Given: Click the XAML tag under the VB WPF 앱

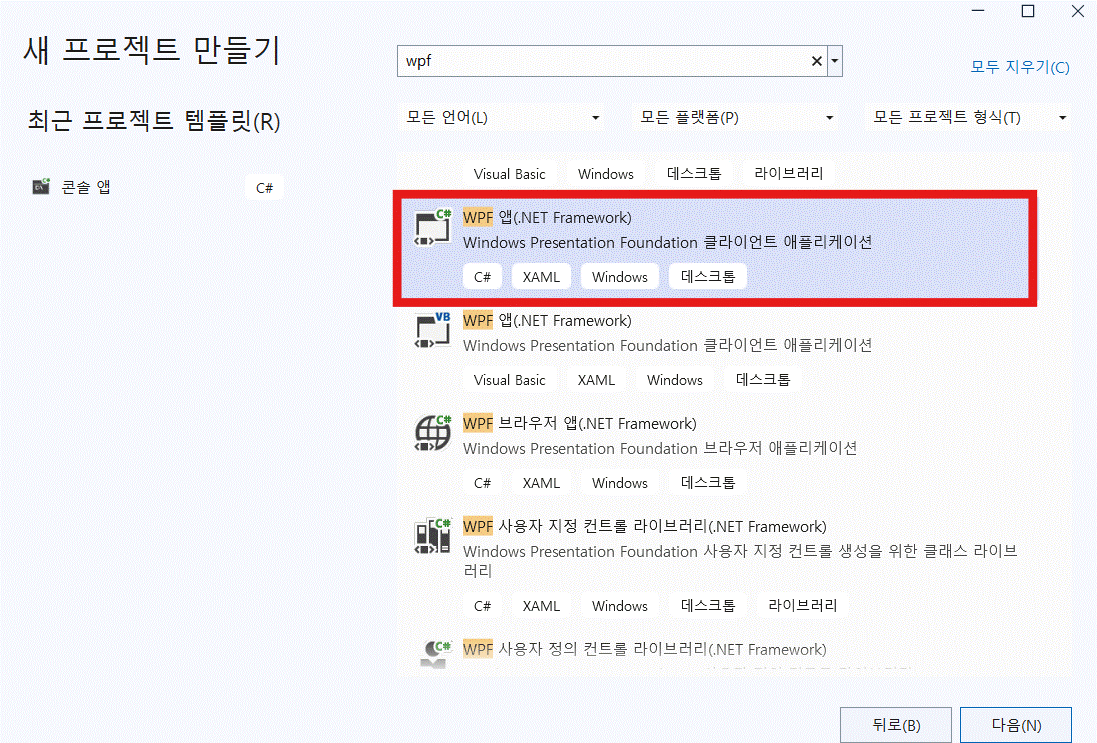Looking at the screenshot, I should click(x=596, y=380).
